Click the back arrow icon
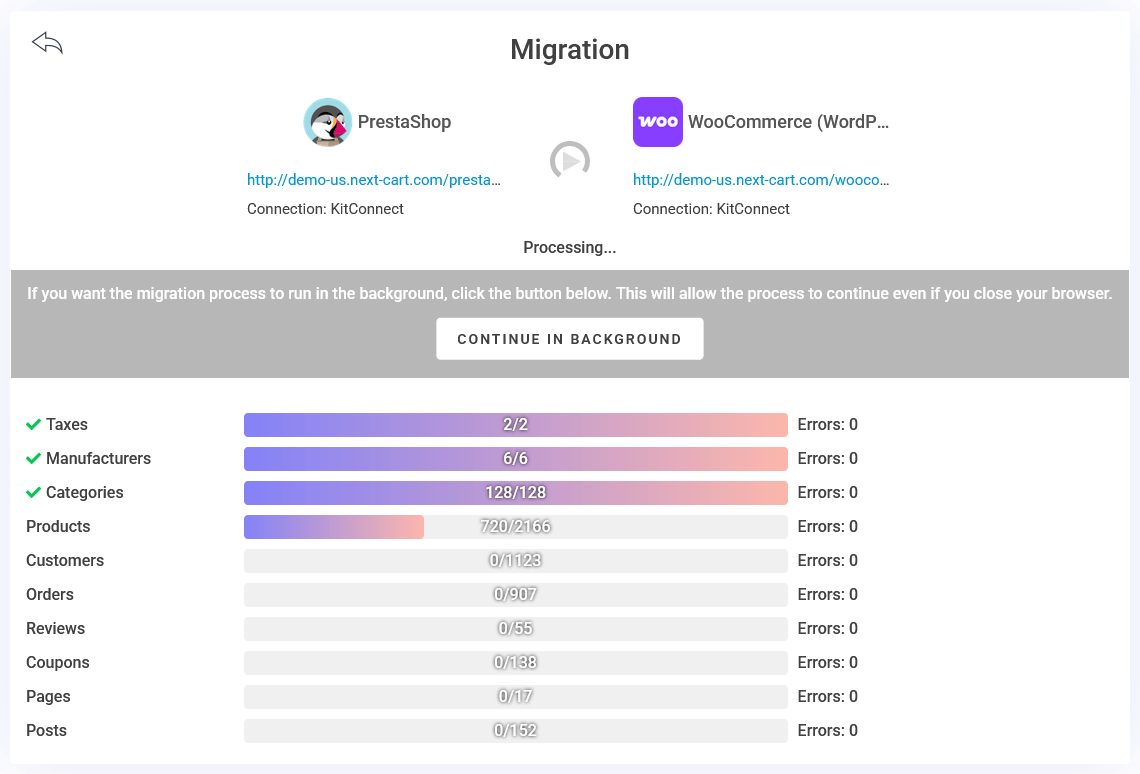This screenshot has width=1140, height=774. pos(47,43)
